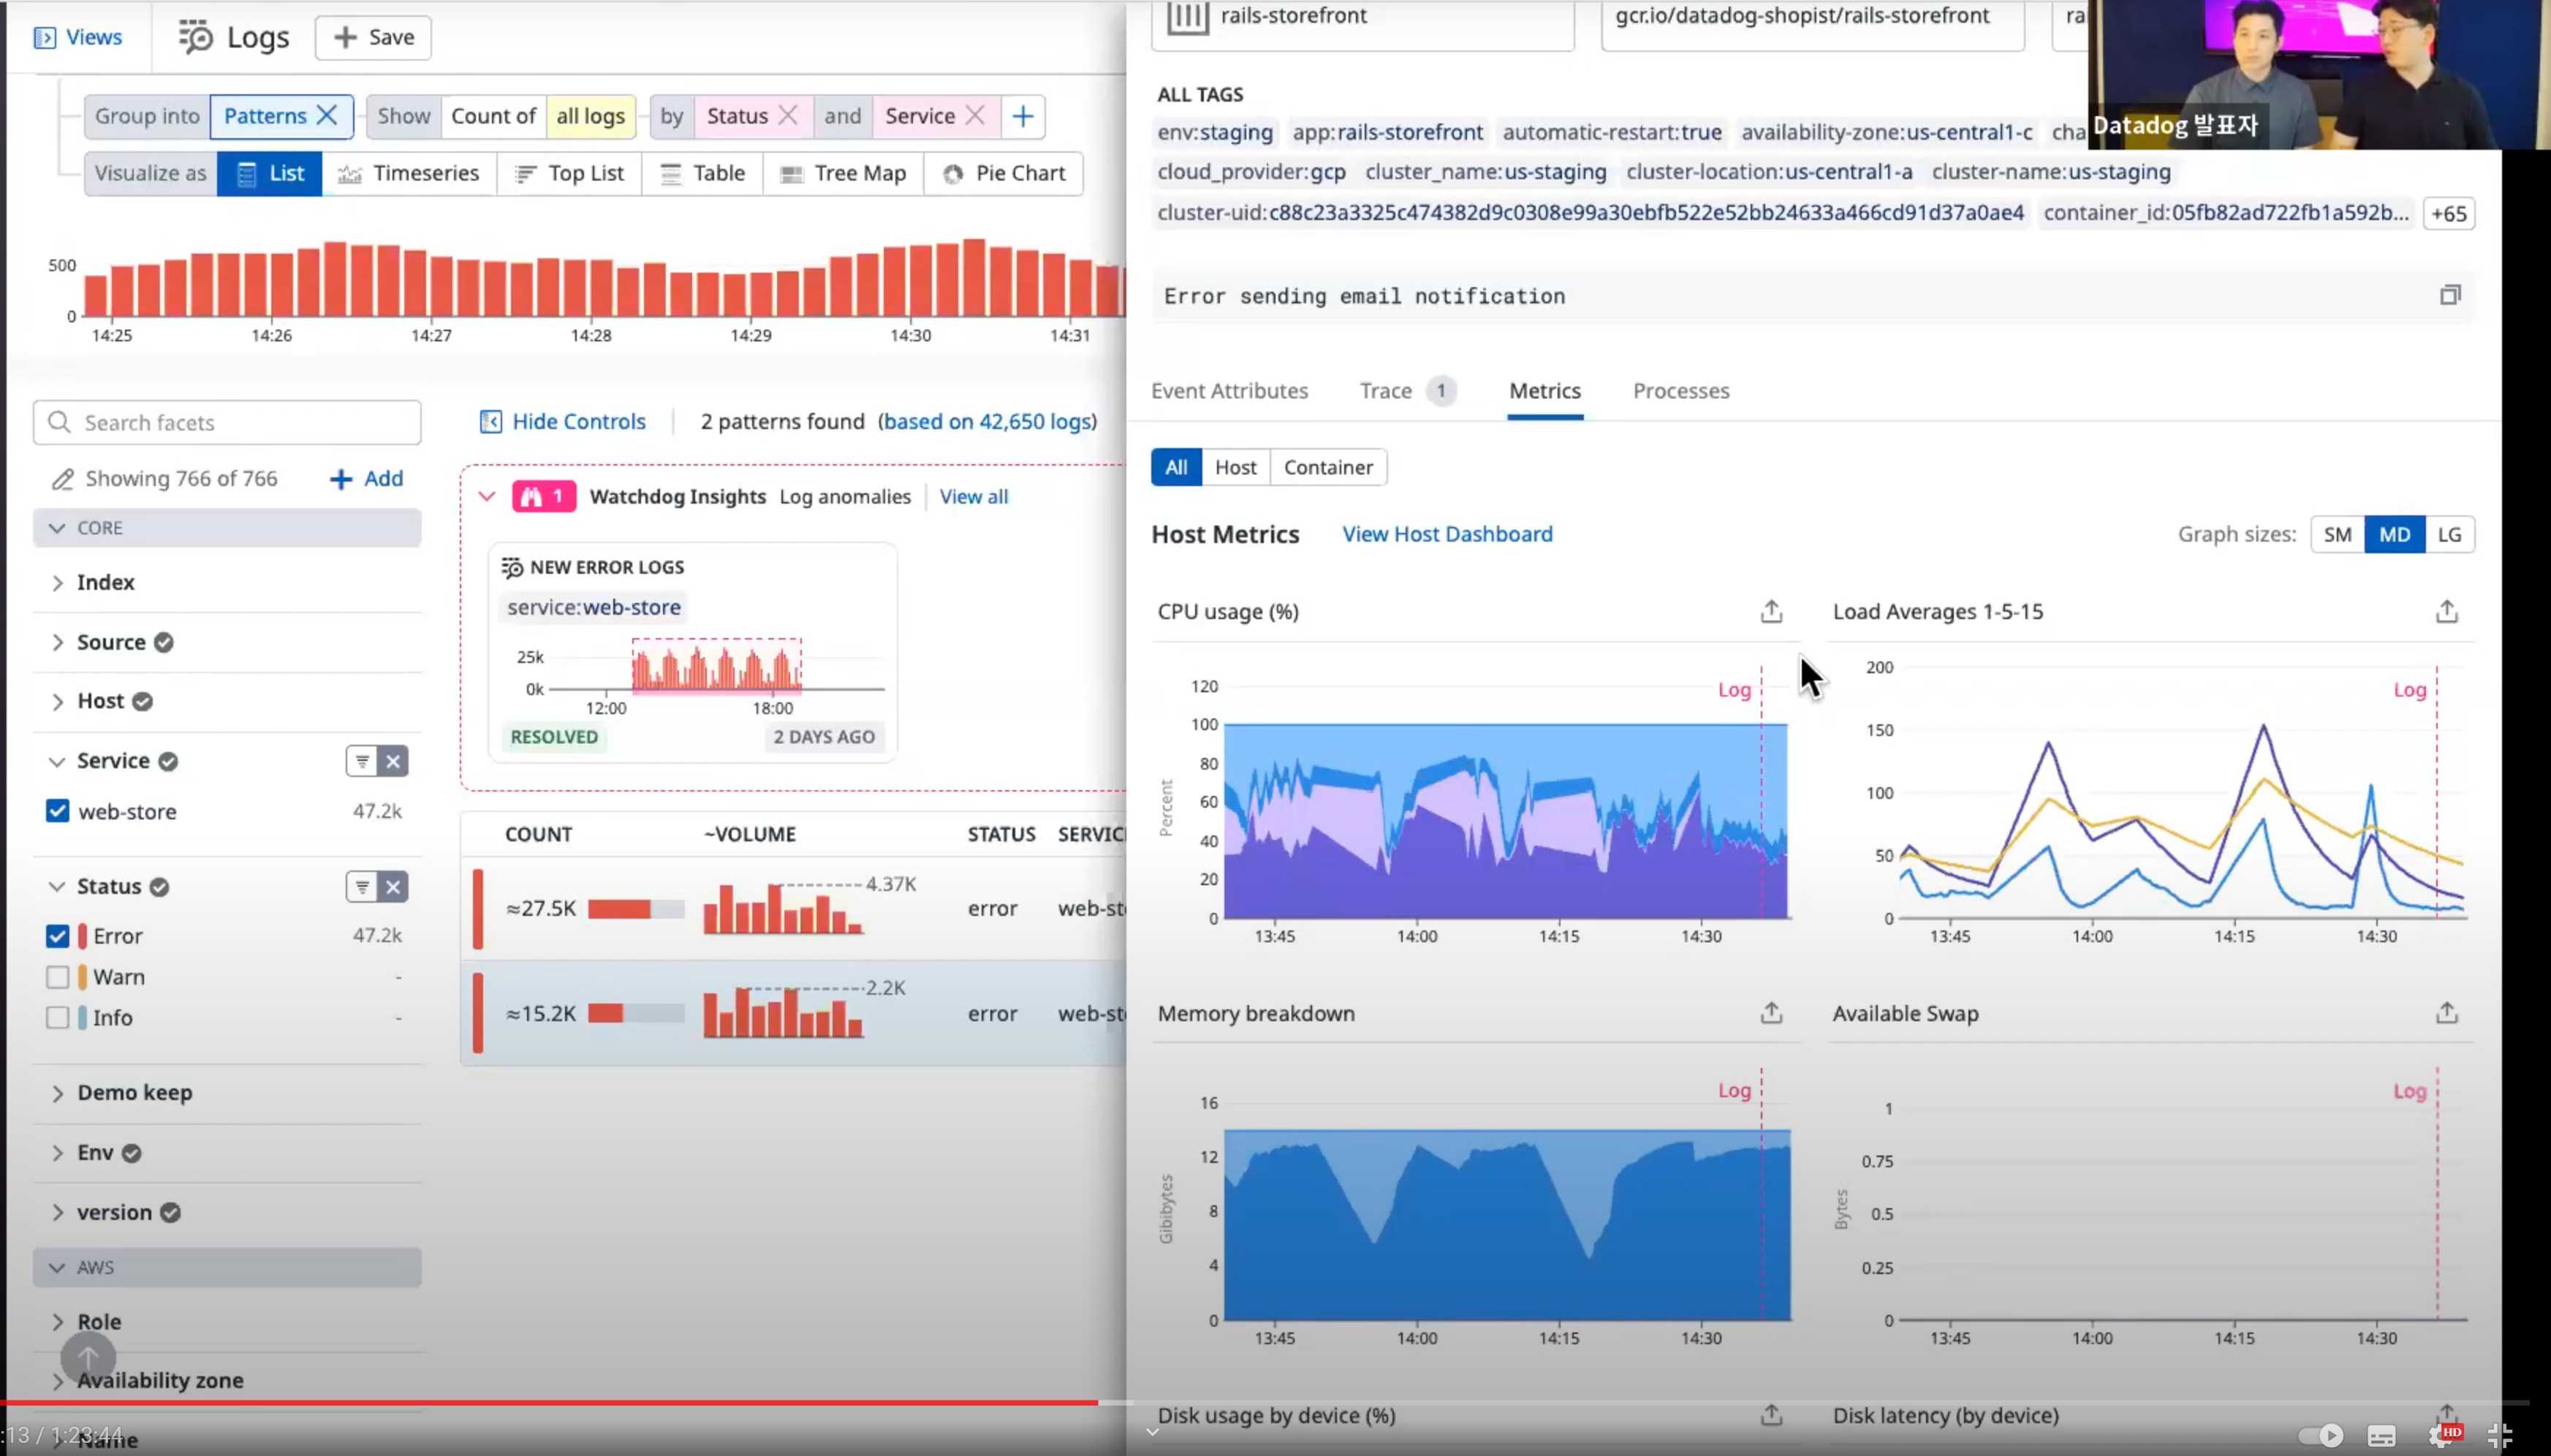
Task: Expand the Index facet
Action: tap(58, 583)
